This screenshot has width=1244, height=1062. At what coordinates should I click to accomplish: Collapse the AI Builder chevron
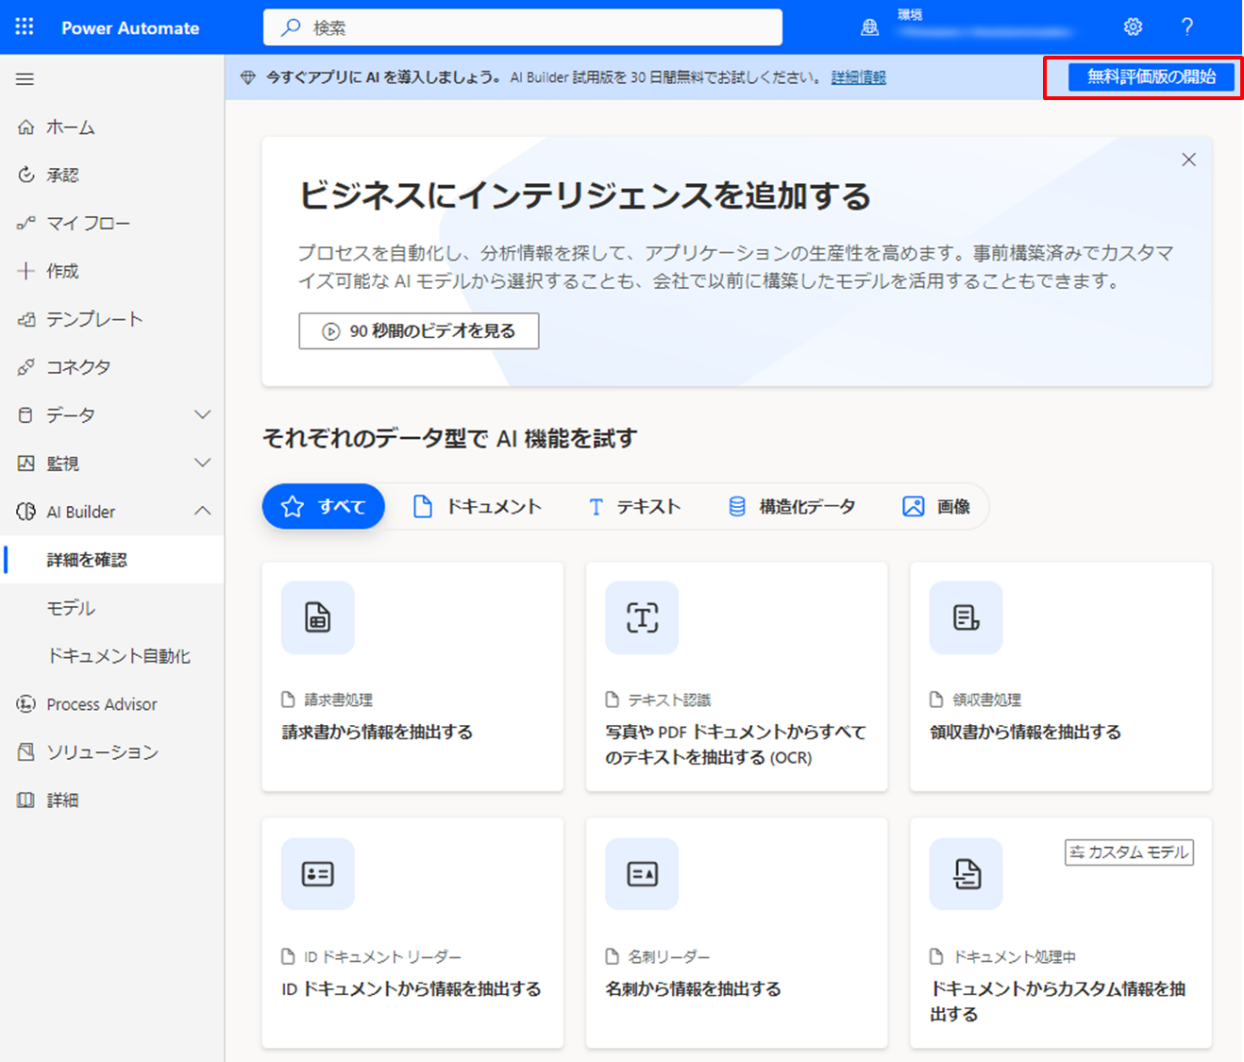(x=202, y=511)
